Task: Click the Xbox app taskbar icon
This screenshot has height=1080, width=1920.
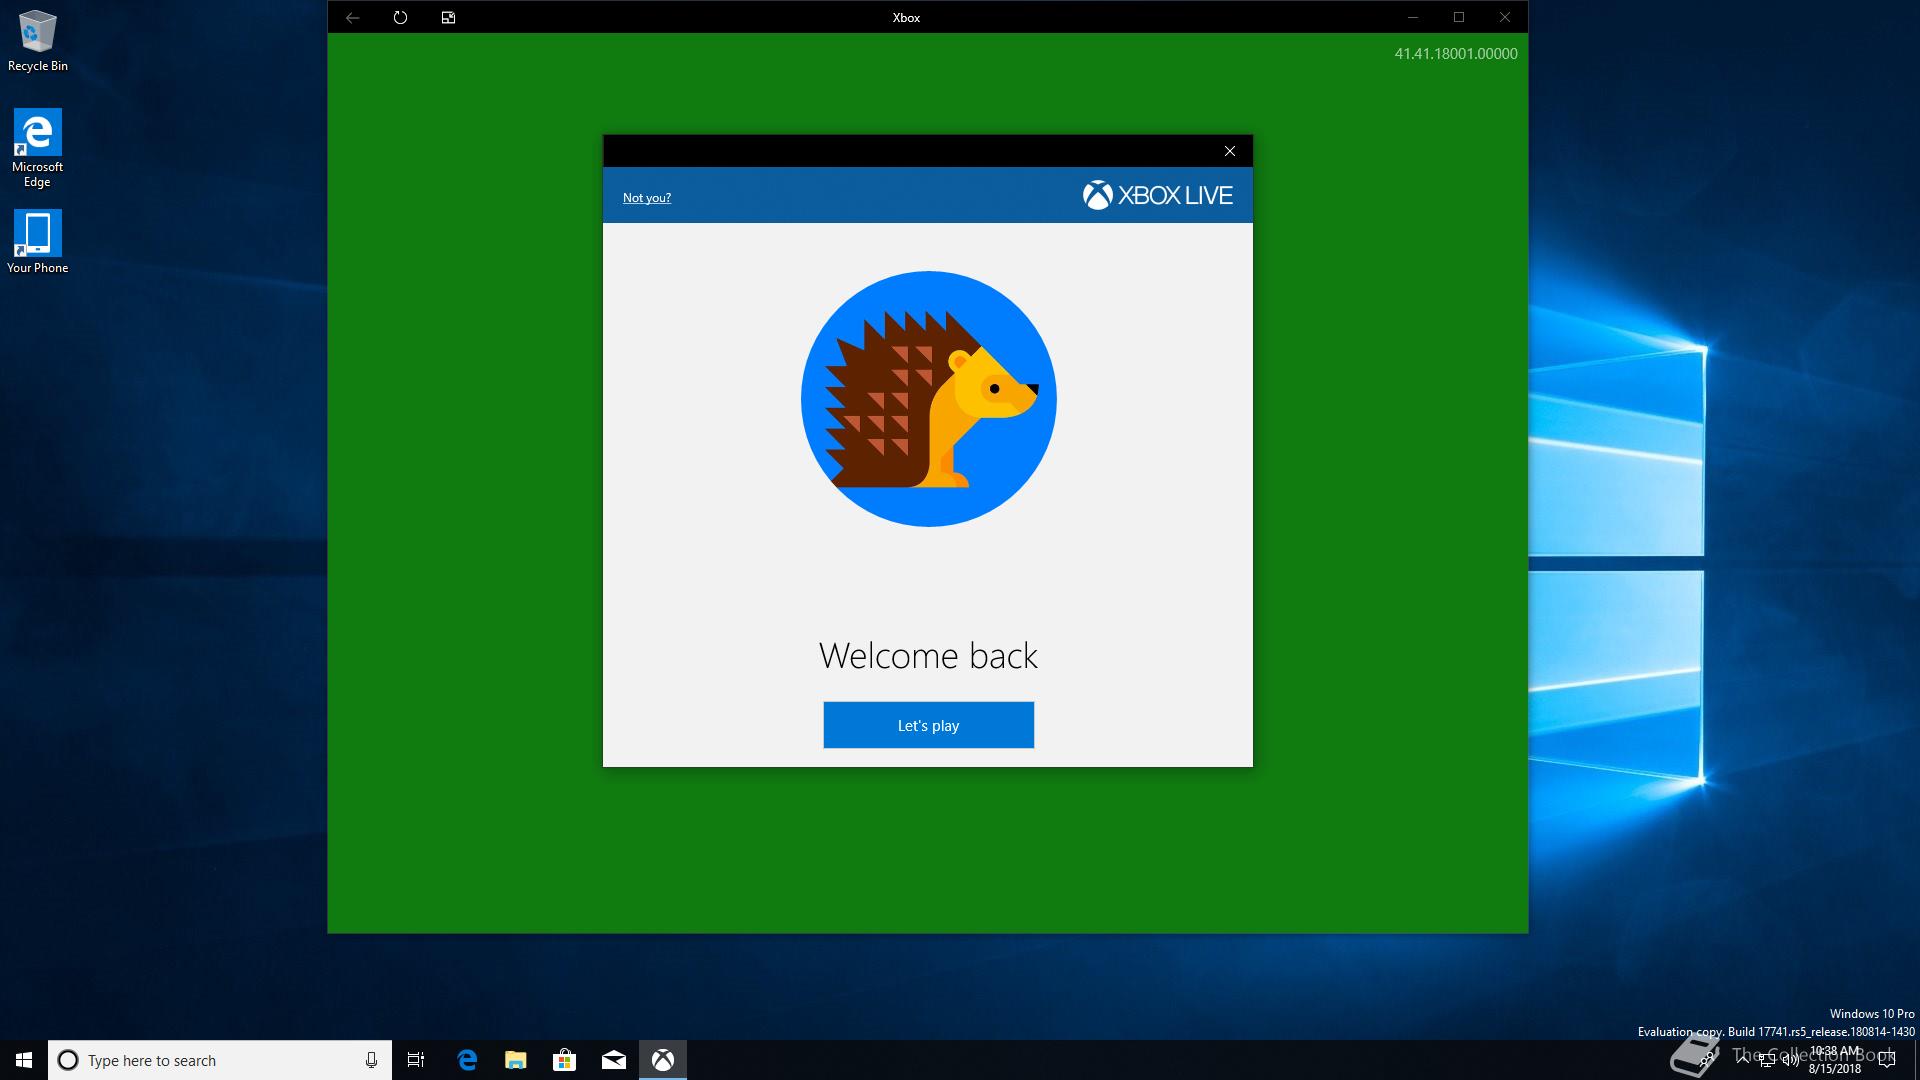Action: point(663,1060)
